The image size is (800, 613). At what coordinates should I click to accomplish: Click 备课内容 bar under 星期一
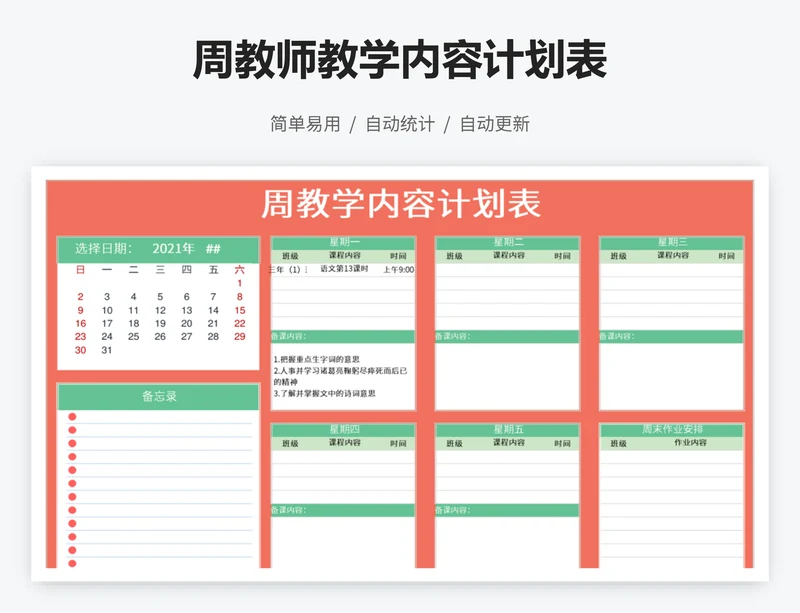tap(343, 336)
